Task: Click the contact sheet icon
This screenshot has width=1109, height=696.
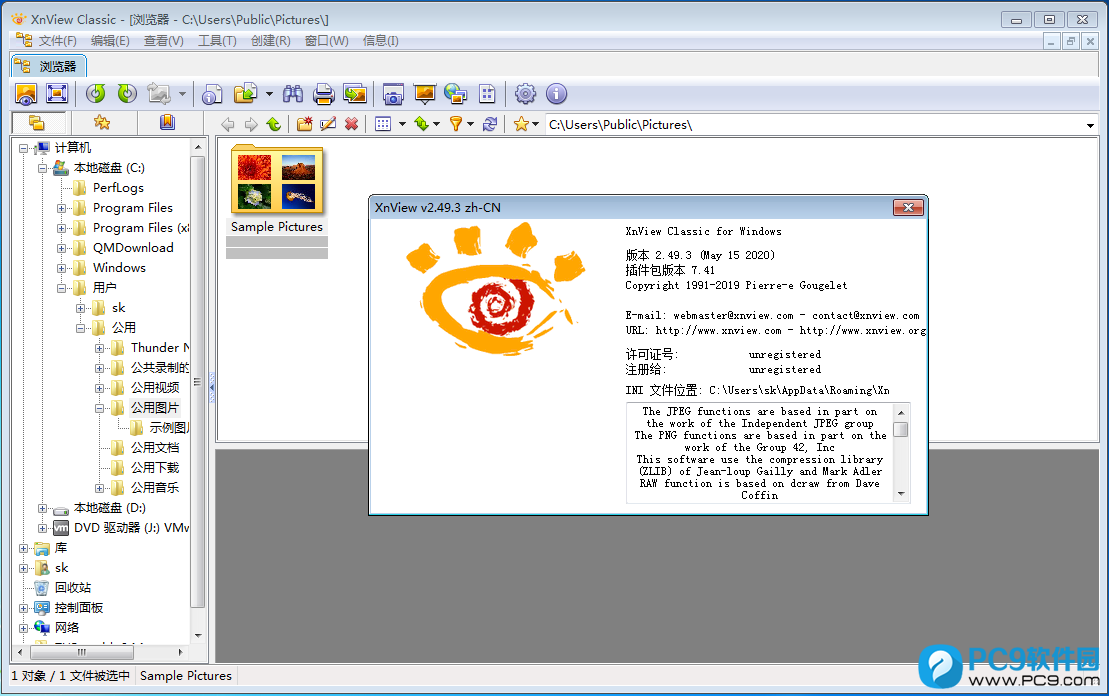Action: pyautogui.click(x=487, y=93)
